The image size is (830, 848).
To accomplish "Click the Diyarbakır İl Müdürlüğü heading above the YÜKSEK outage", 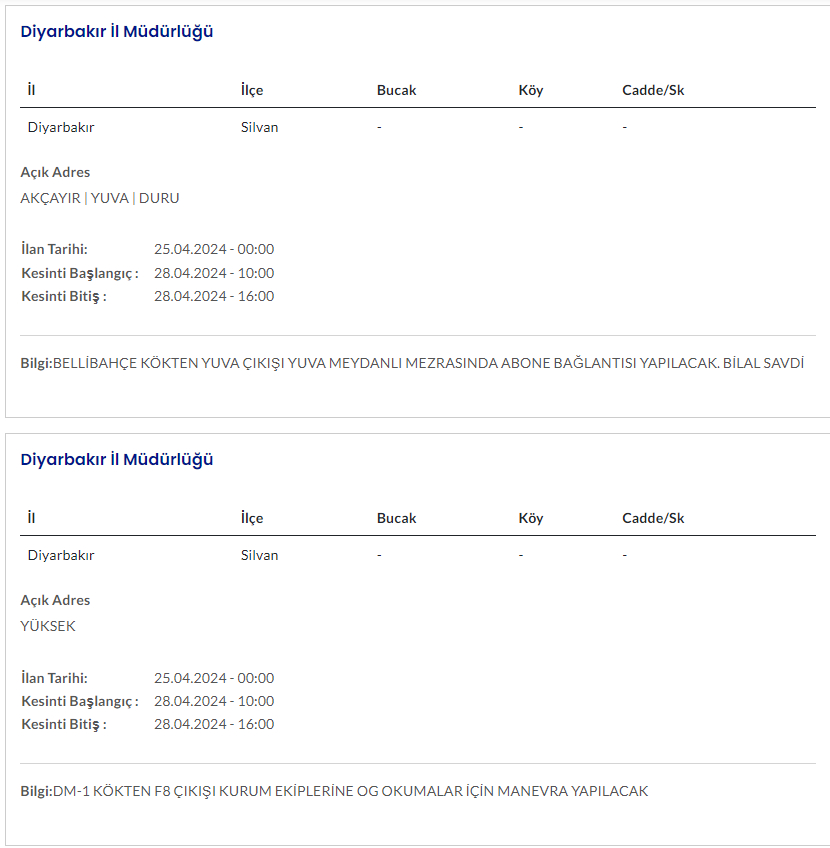I will tap(117, 460).
